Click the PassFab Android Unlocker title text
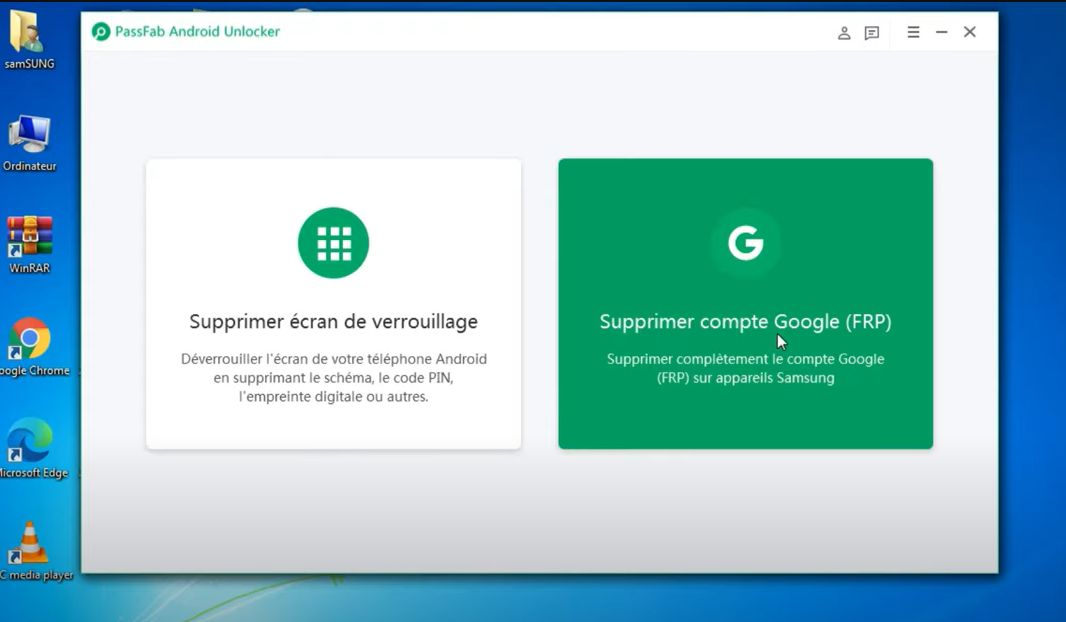This screenshot has height=622, width=1066. (197, 31)
